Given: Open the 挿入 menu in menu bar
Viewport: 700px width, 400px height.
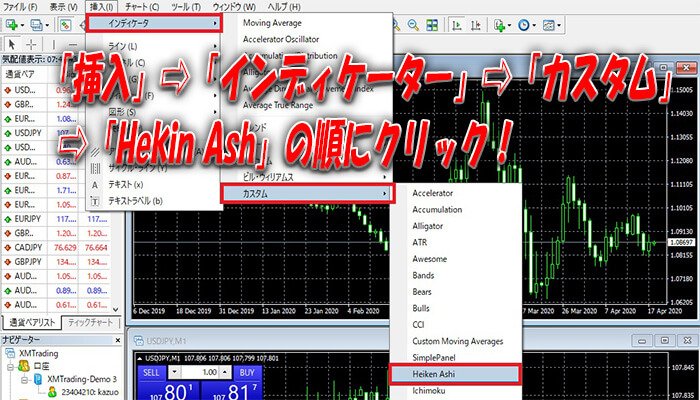Looking at the screenshot, I should point(101,6).
